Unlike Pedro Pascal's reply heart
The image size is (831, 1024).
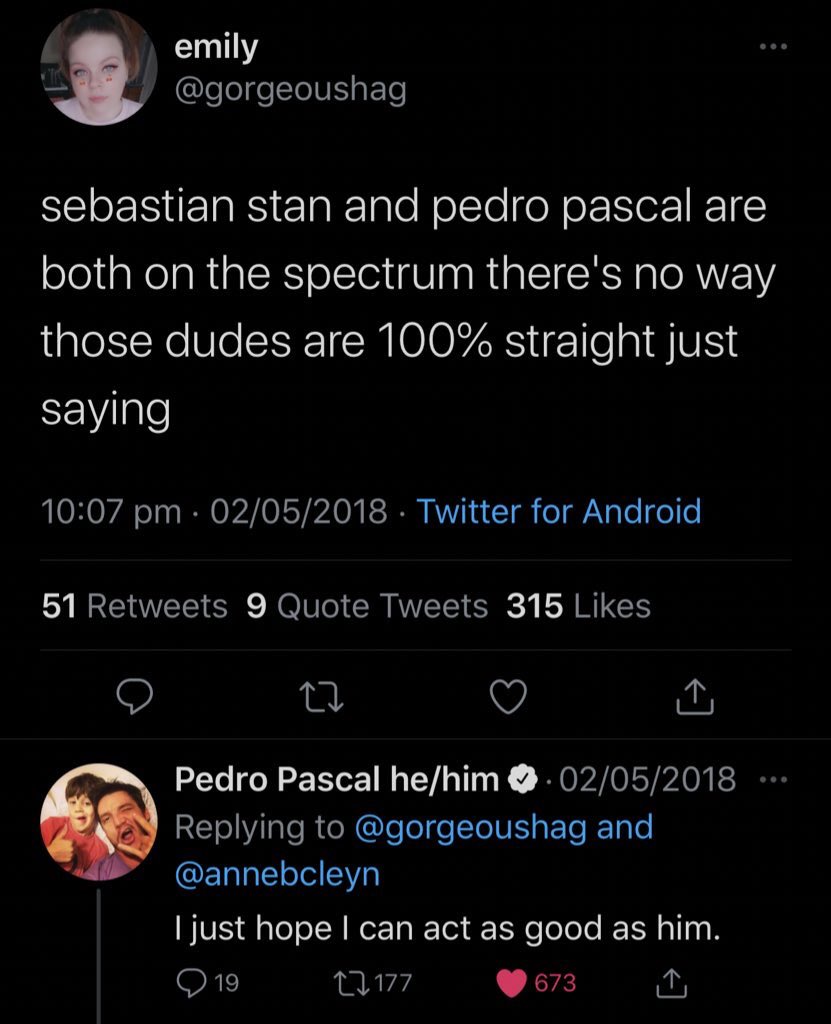click(x=514, y=983)
